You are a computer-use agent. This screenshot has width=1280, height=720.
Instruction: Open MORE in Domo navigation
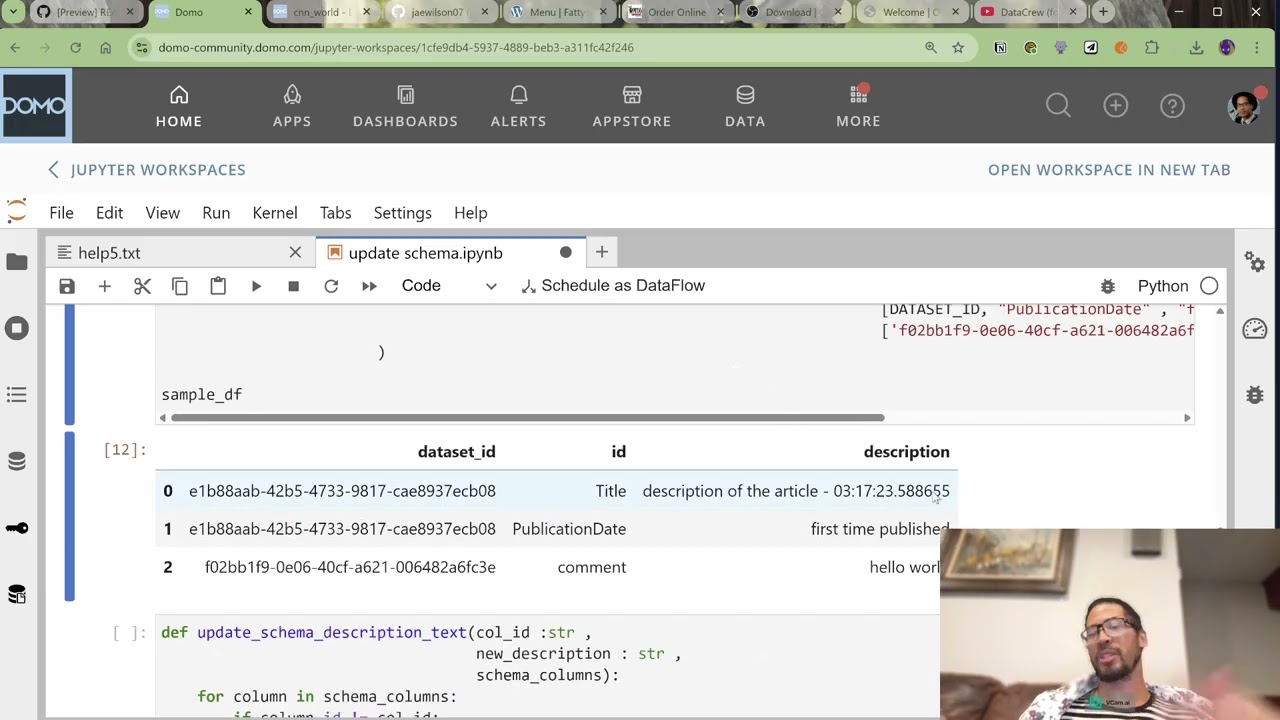click(858, 106)
